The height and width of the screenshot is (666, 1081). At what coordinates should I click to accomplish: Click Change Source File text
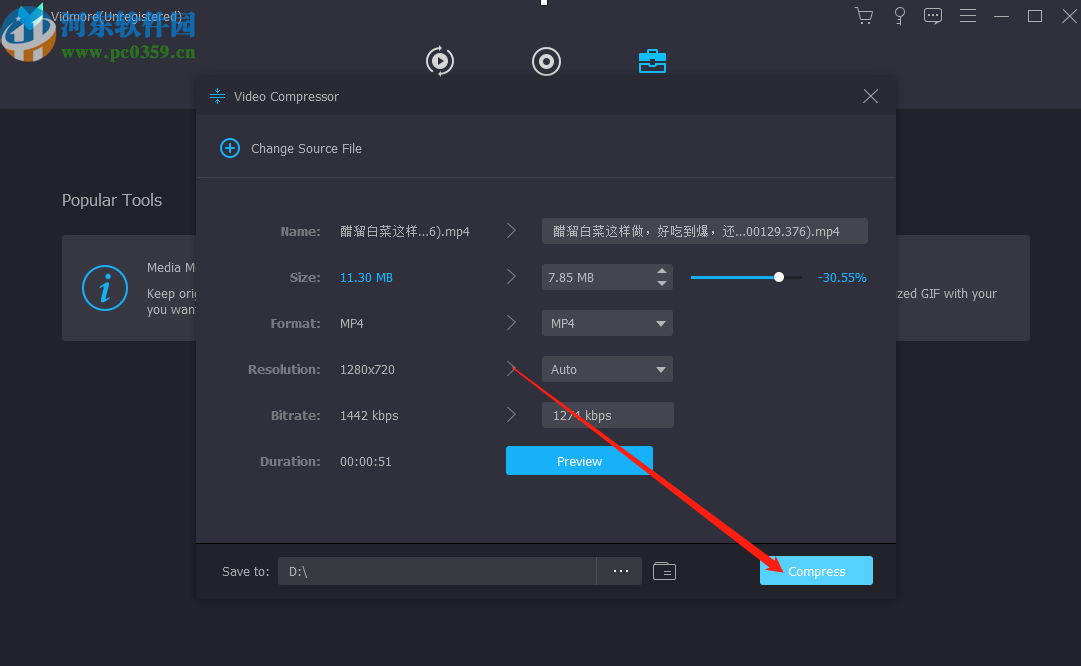306,148
